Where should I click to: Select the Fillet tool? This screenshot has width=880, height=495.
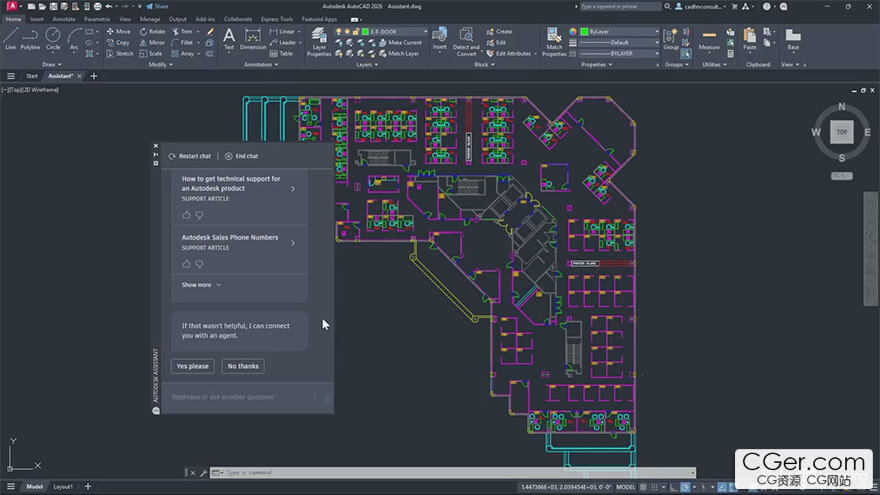coord(182,43)
